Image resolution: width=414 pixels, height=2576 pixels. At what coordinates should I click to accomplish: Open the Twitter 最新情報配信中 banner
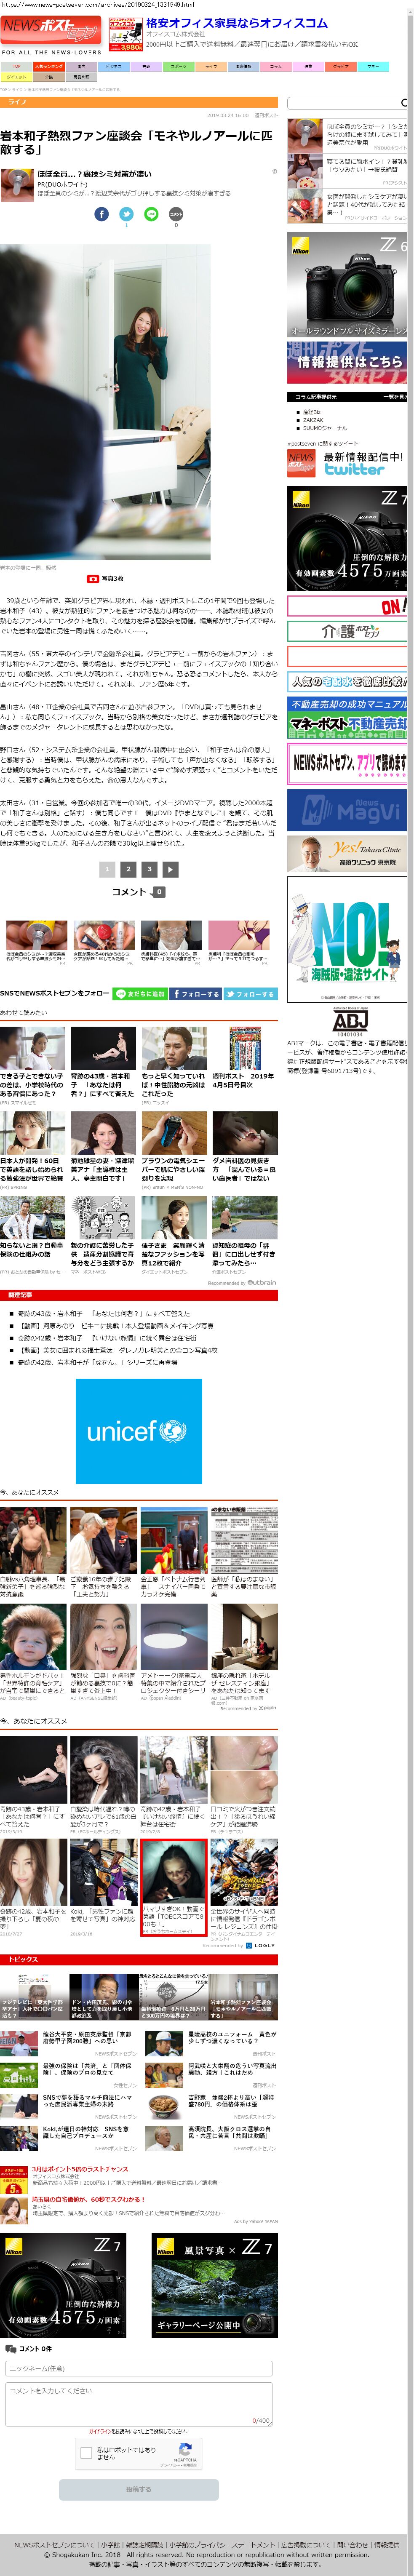(347, 462)
